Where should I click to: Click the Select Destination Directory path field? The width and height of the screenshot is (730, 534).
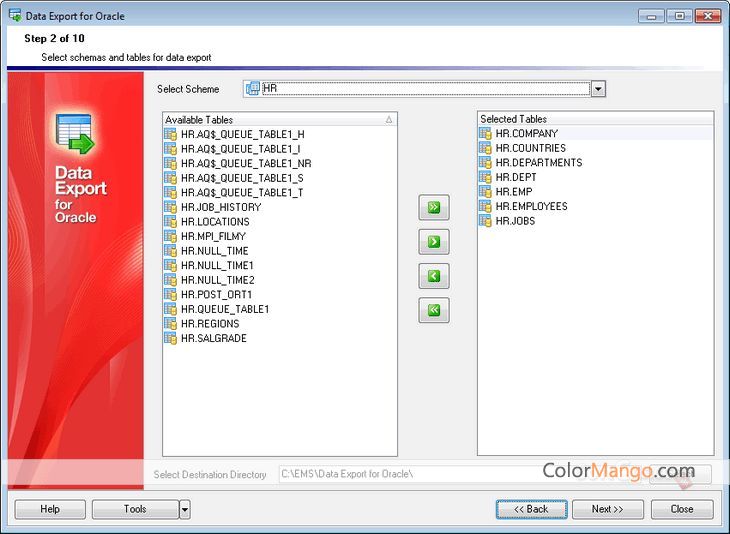pos(463,474)
